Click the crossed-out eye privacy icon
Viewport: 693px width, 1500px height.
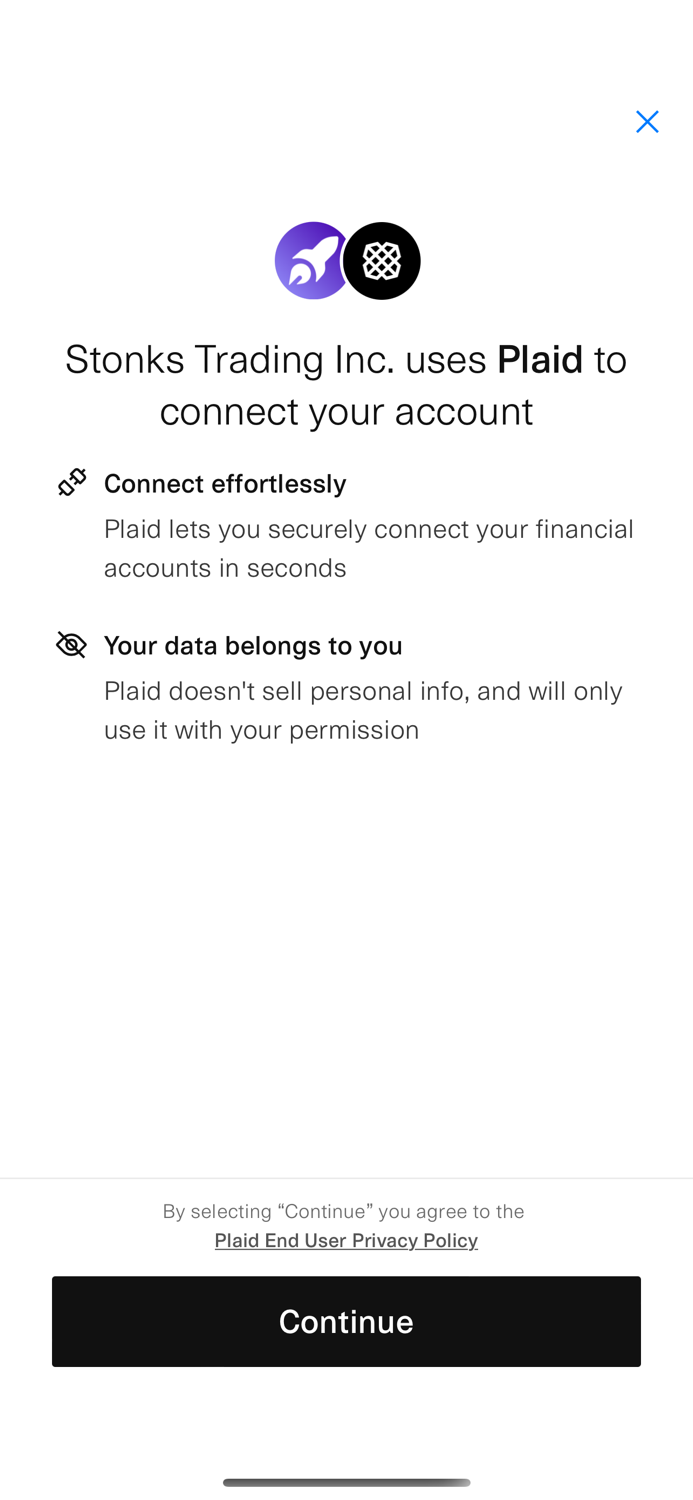point(72,645)
